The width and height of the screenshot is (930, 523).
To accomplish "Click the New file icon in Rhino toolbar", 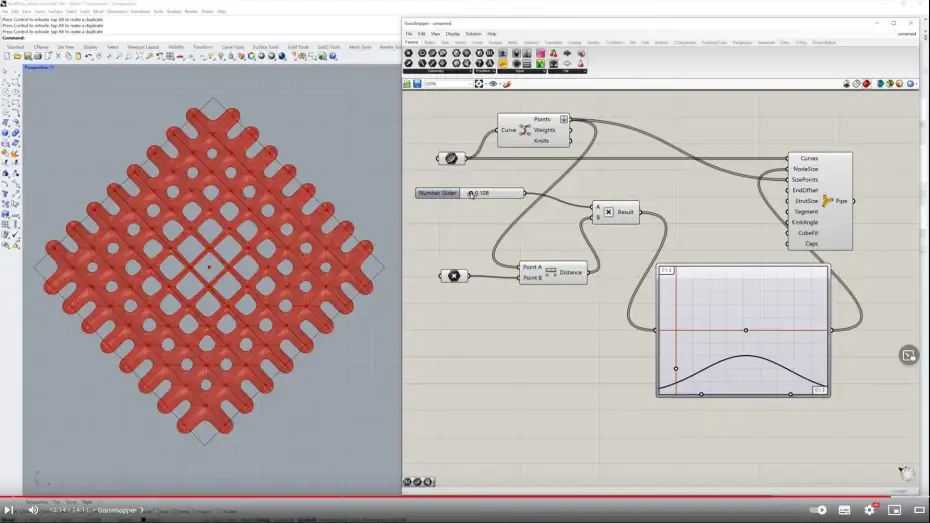I will 7,56.
